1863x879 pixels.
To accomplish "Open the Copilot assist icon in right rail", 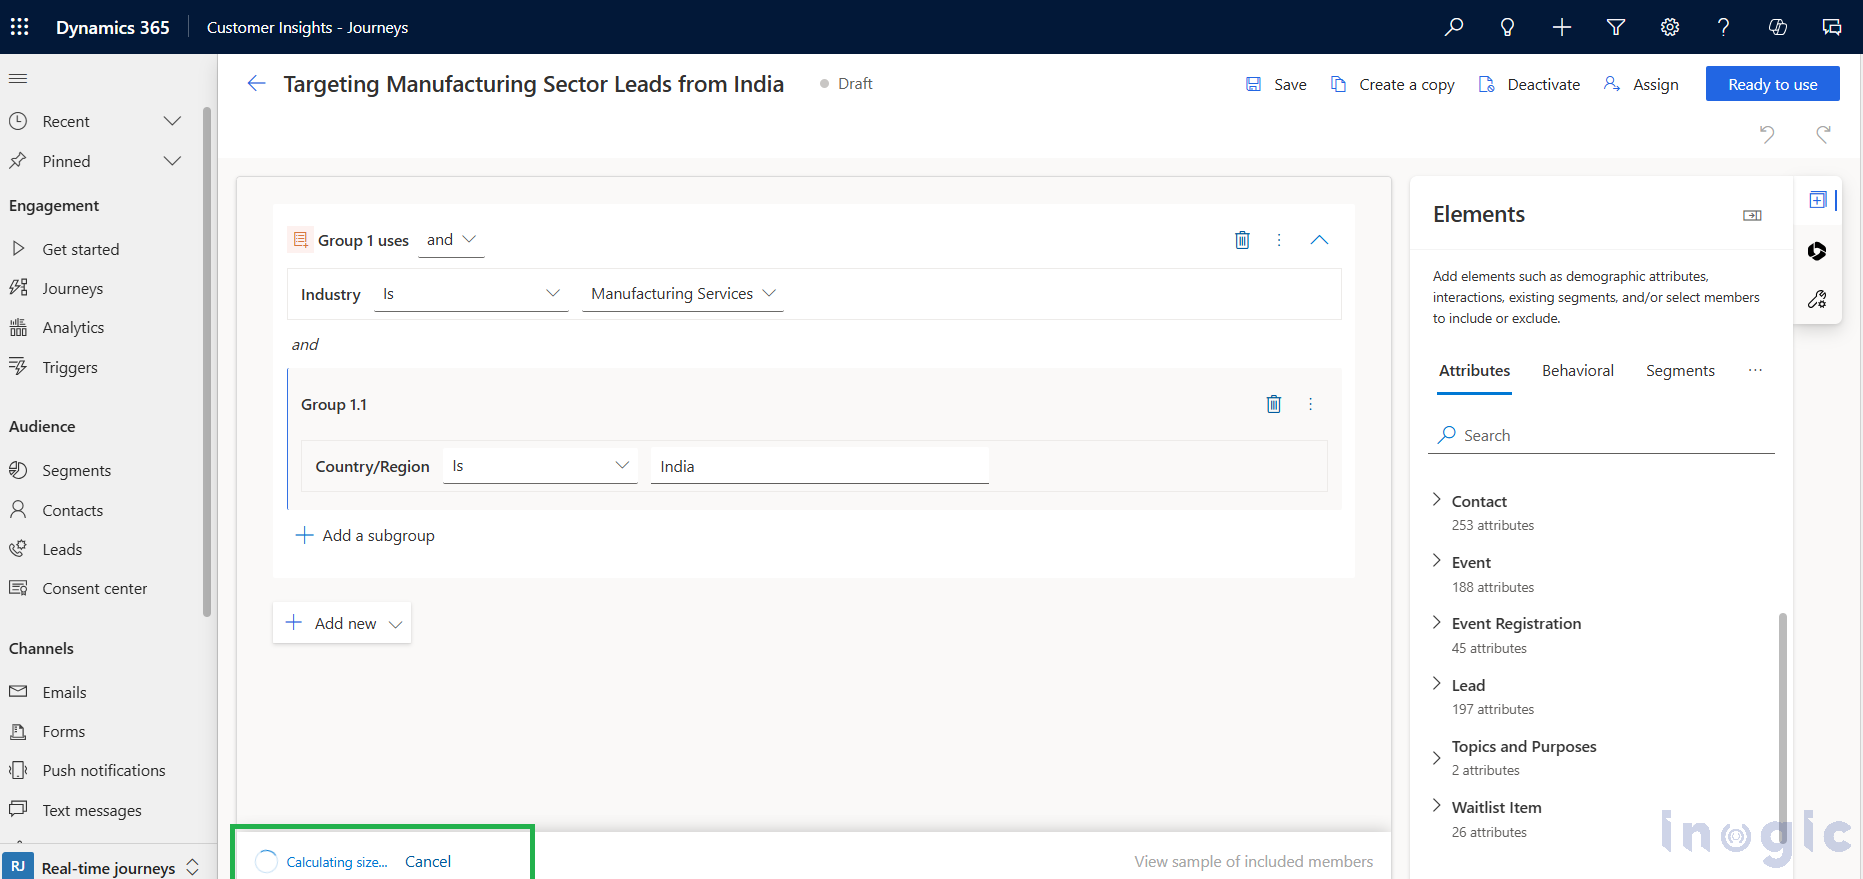I will tap(1818, 251).
